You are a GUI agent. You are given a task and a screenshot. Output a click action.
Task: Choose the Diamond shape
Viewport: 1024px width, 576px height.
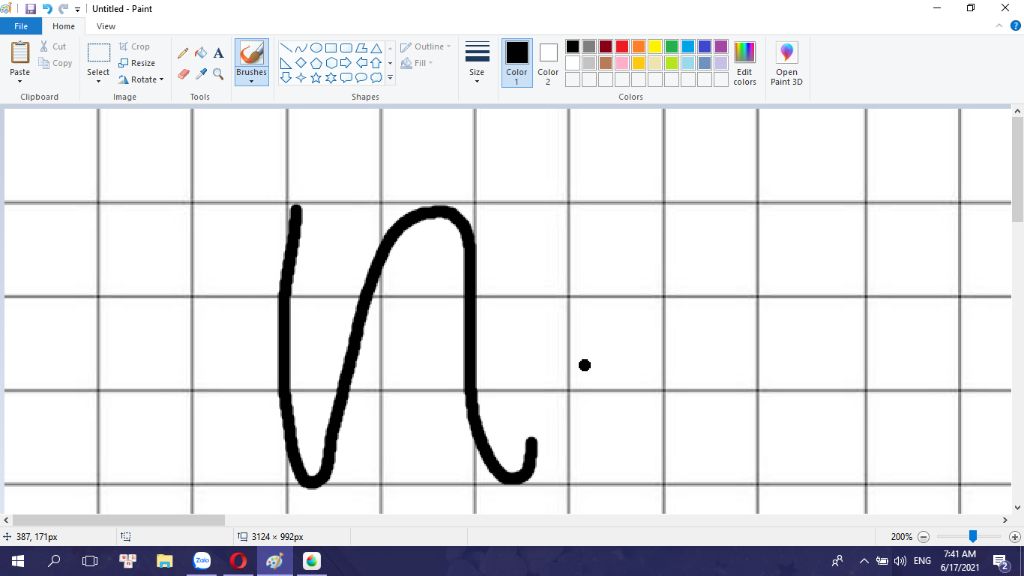click(300, 63)
